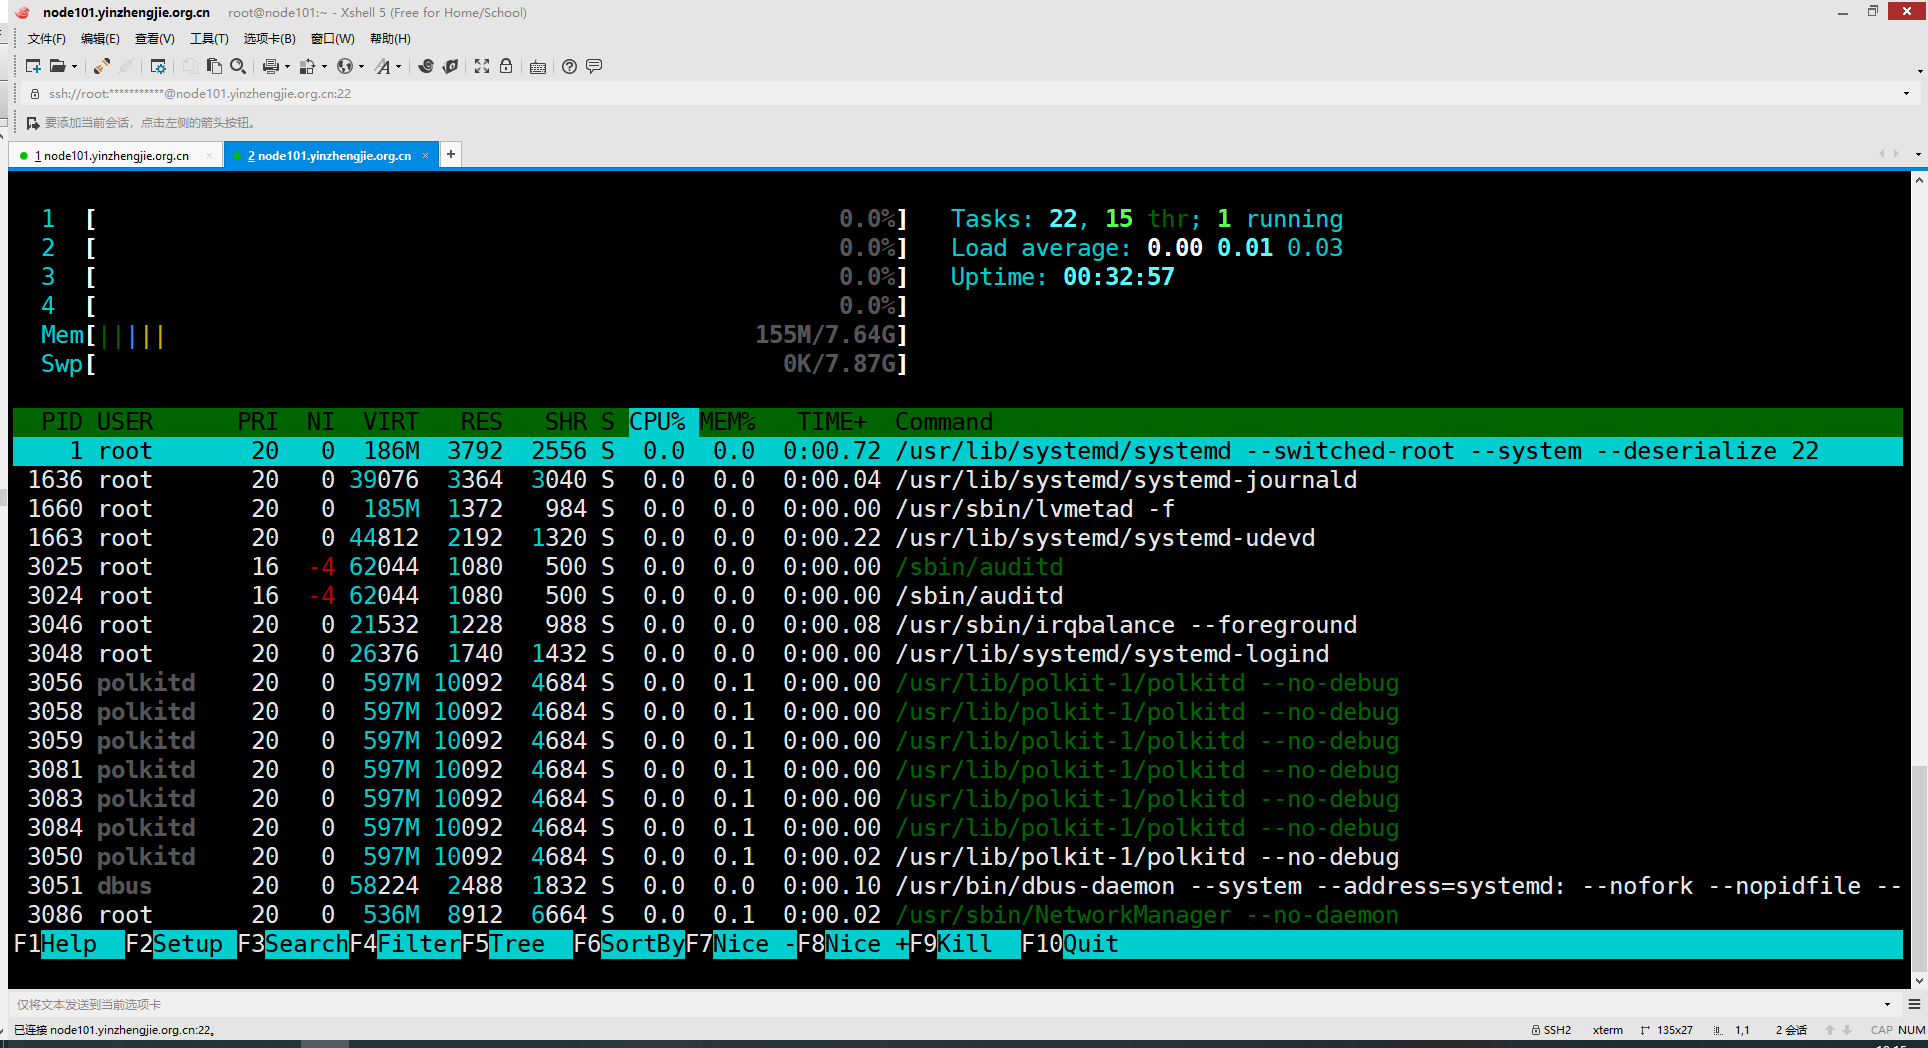The image size is (1928, 1048).
Task: Select the irqbalance process row
Action: pyautogui.click(x=958, y=625)
